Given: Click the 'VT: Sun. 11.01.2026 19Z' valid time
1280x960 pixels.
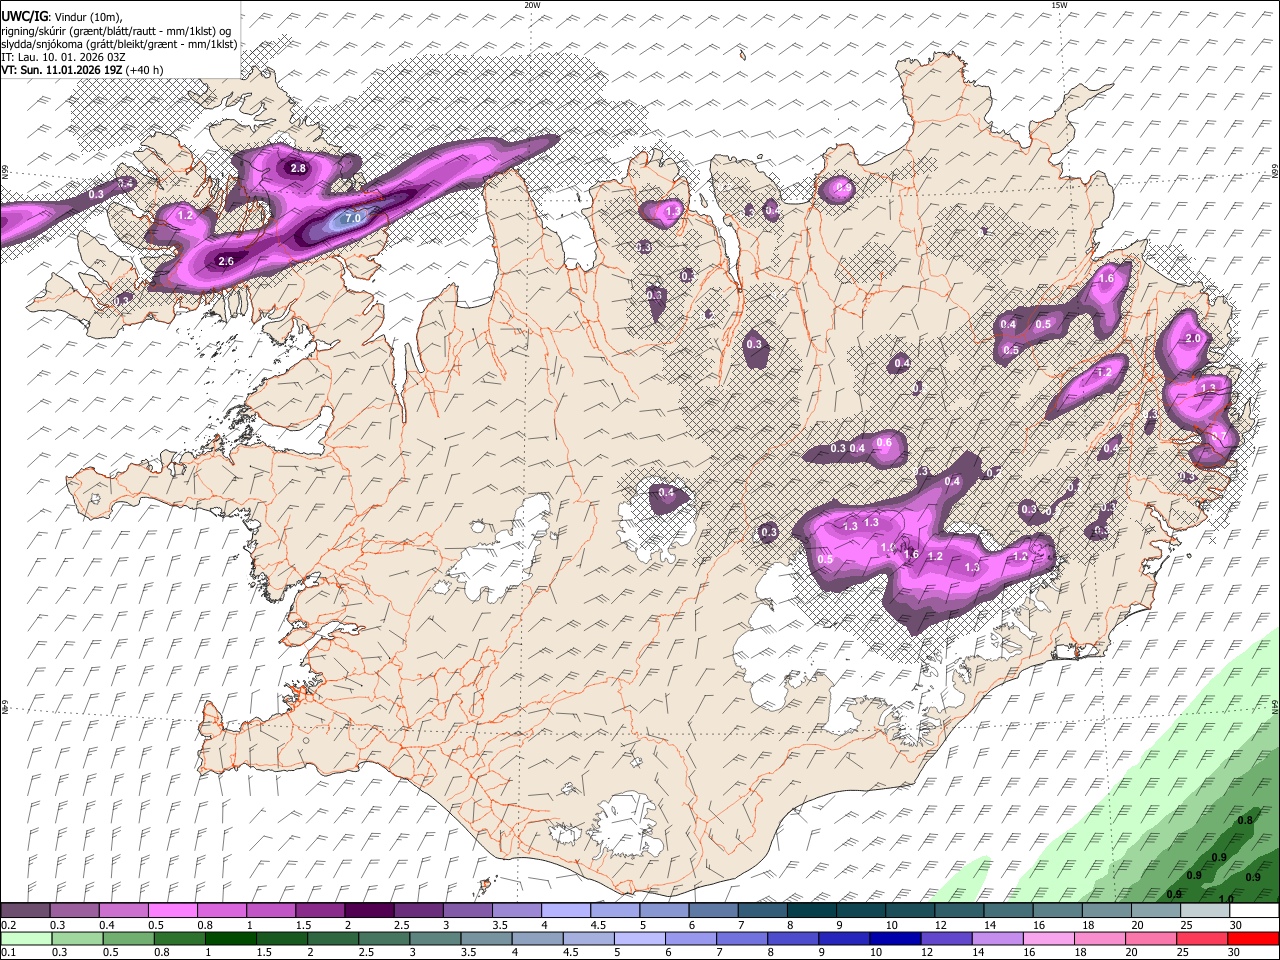Looking at the screenshot, I should 62,70.
